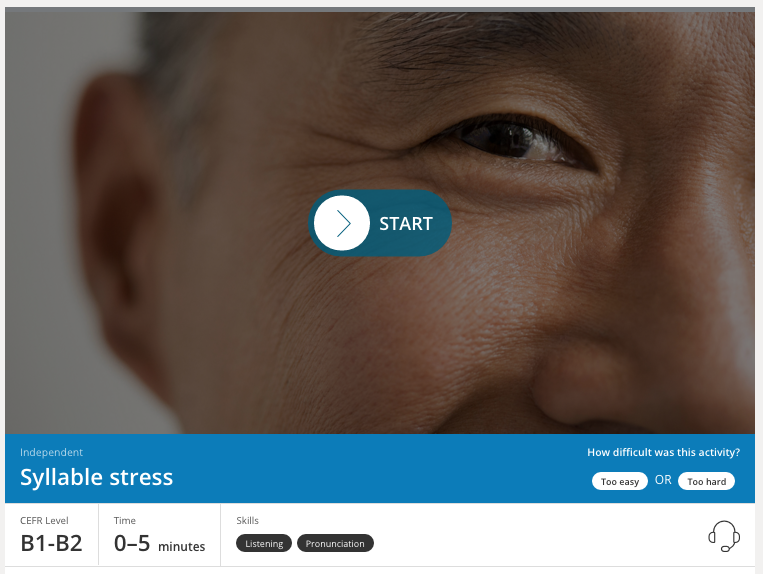Rate the activity as Too easy
763x574 pixels.
pos(619,481)
